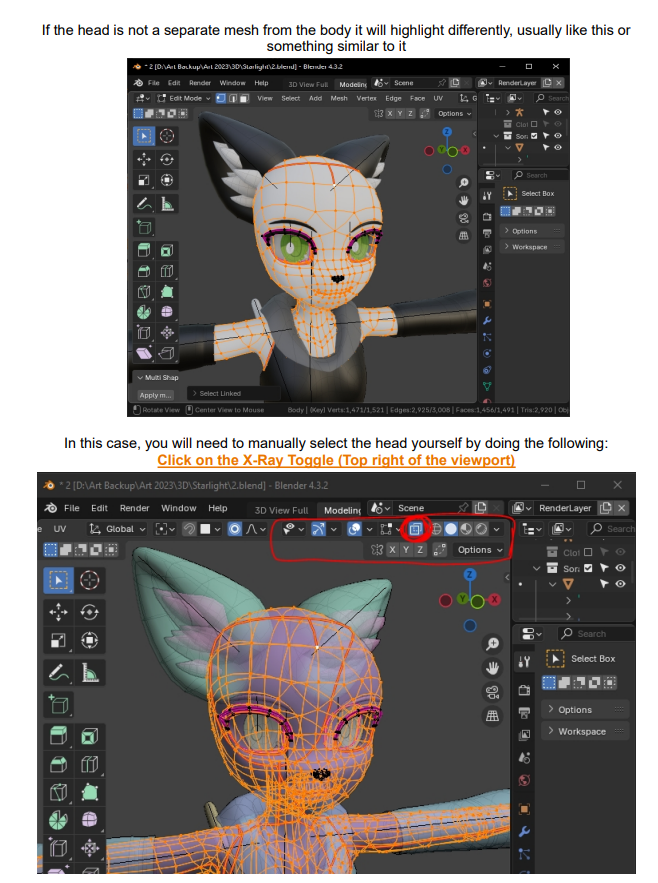Enable material preview viewport shading
The height and width of the screenshot is (883, 658).
pyautogui.click(x=465, y=528)
